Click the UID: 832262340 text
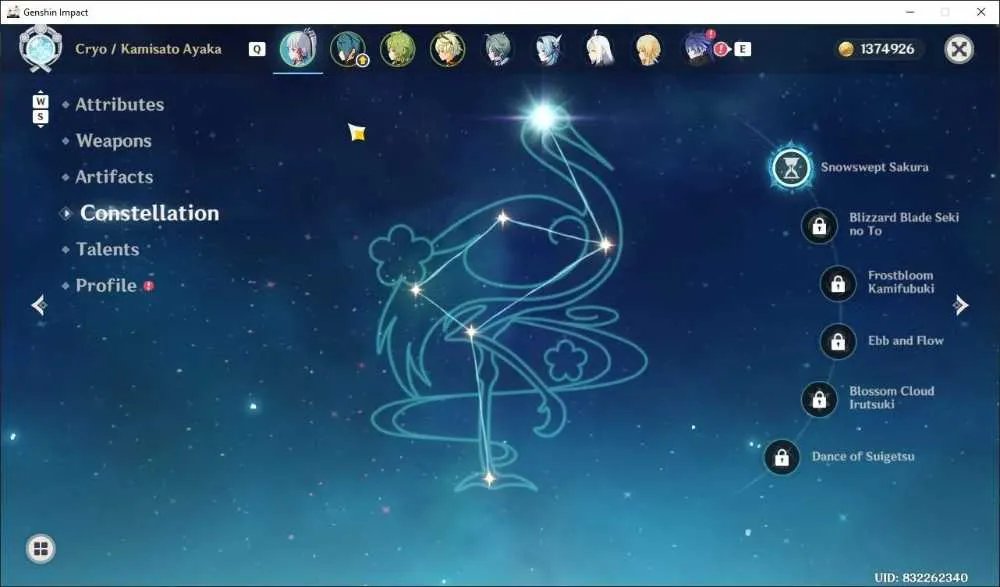The image size is (1000, 587). click(920, 577)
